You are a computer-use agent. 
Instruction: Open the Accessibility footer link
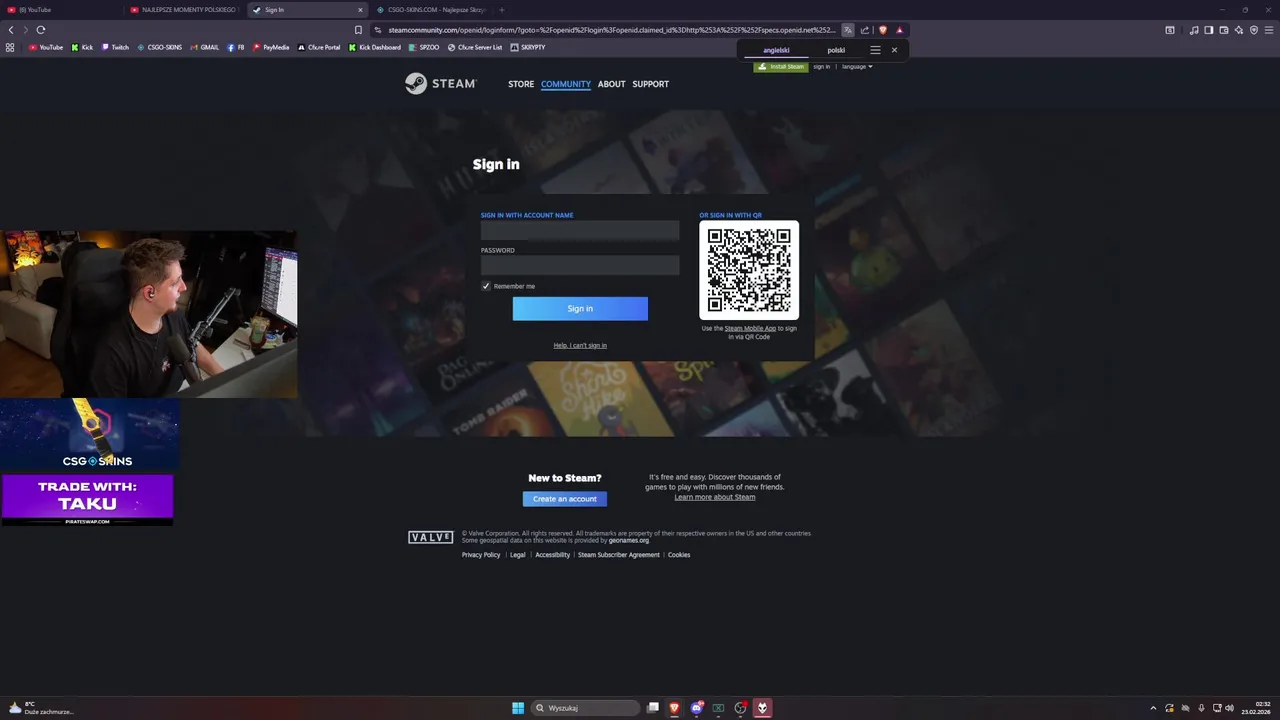tap(552, 555)
